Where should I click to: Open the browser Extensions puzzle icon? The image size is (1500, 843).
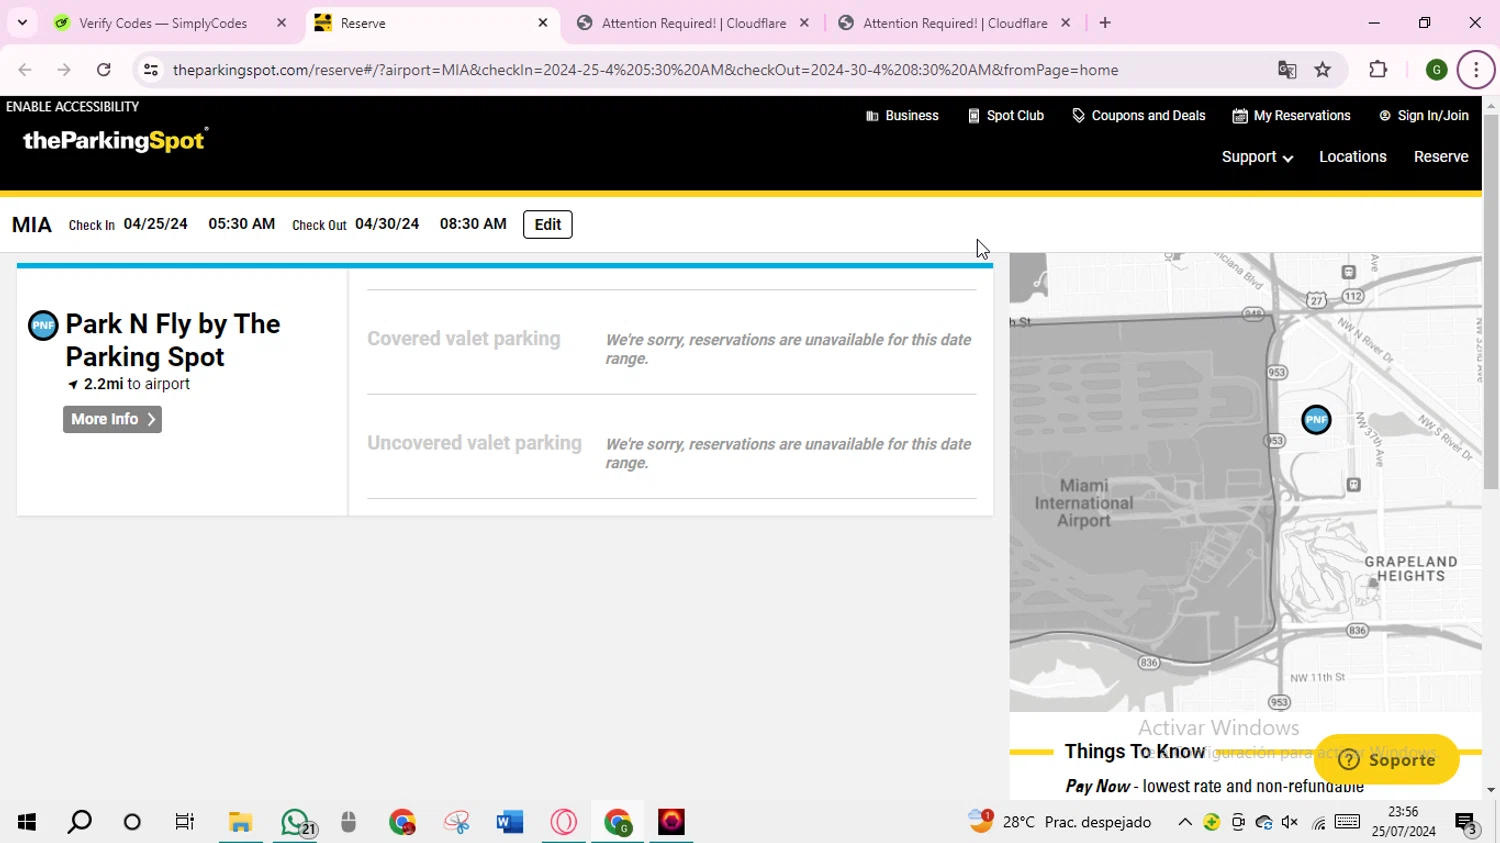pyautogui.click(x=1378, y=70)
